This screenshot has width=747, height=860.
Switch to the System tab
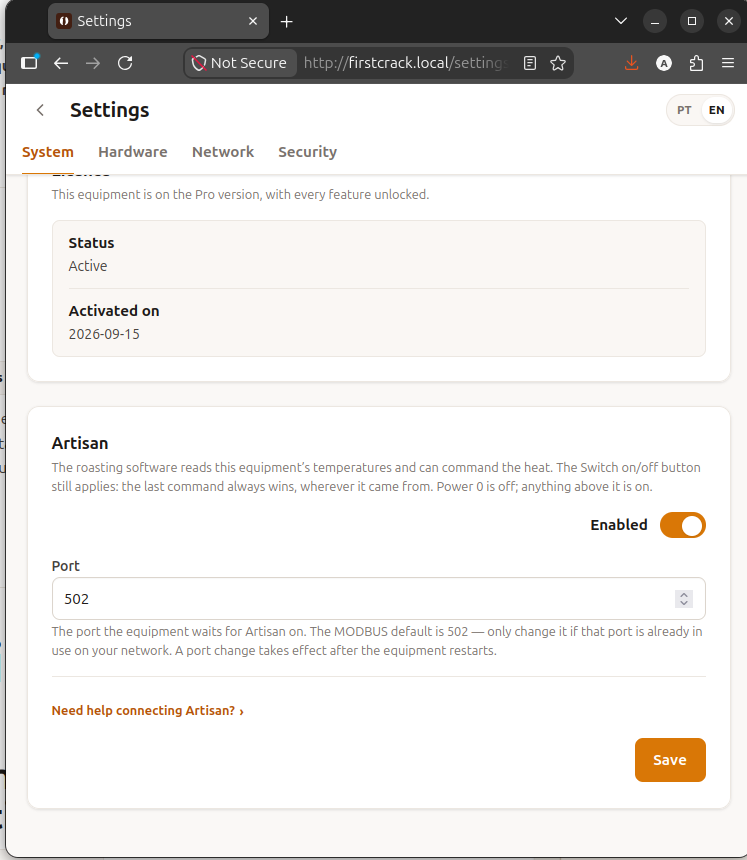(x=48, y=152)
